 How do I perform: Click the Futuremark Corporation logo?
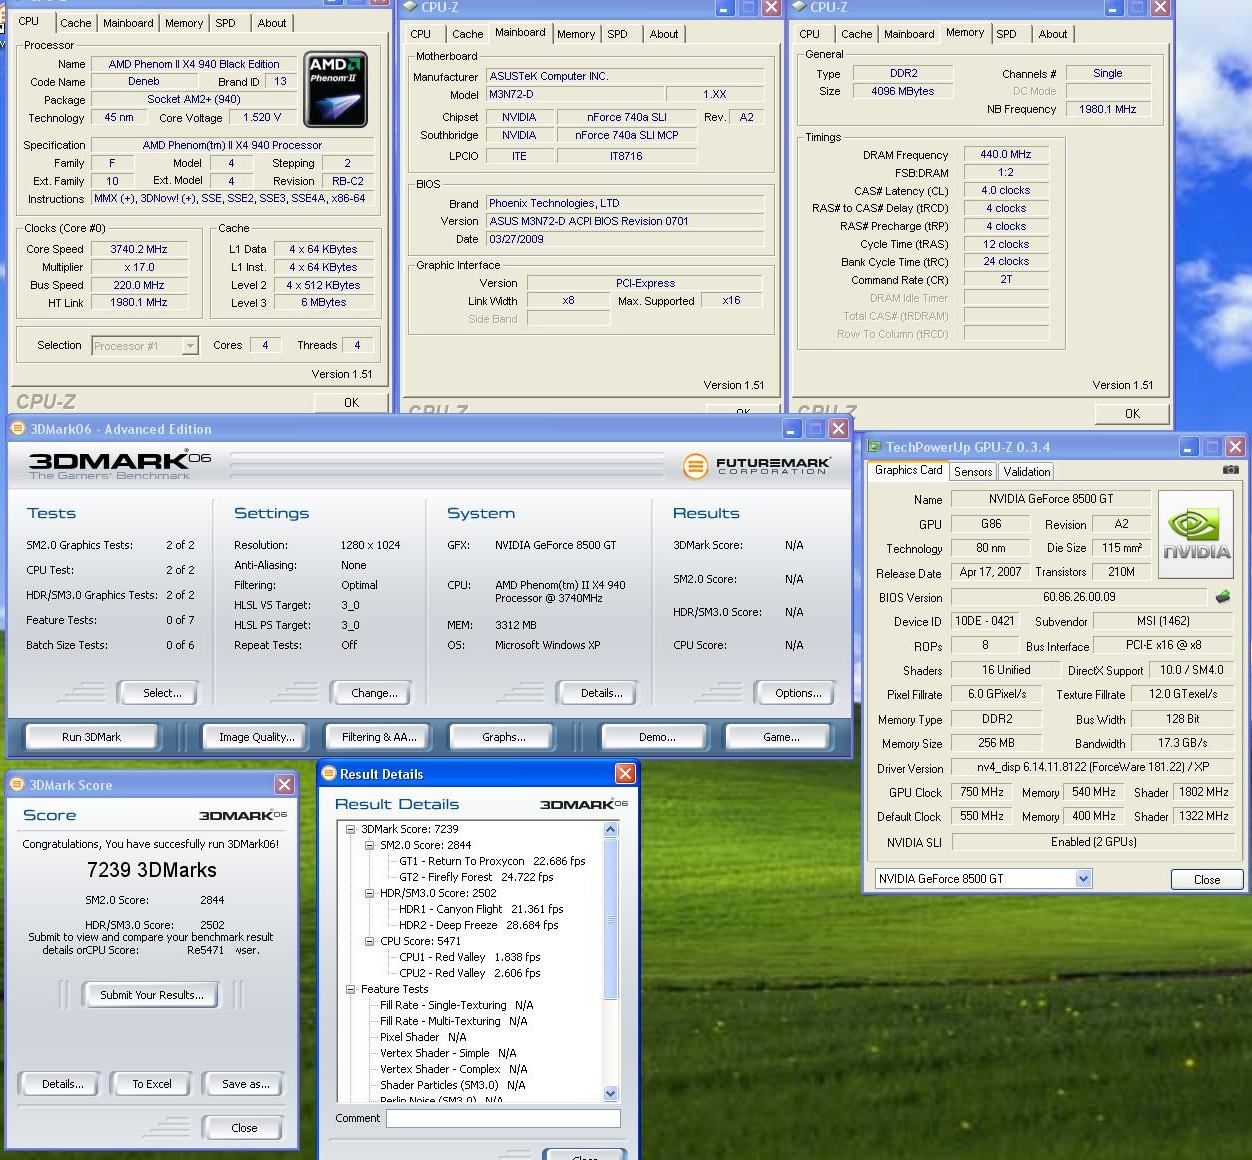click(x=756, y=466)
